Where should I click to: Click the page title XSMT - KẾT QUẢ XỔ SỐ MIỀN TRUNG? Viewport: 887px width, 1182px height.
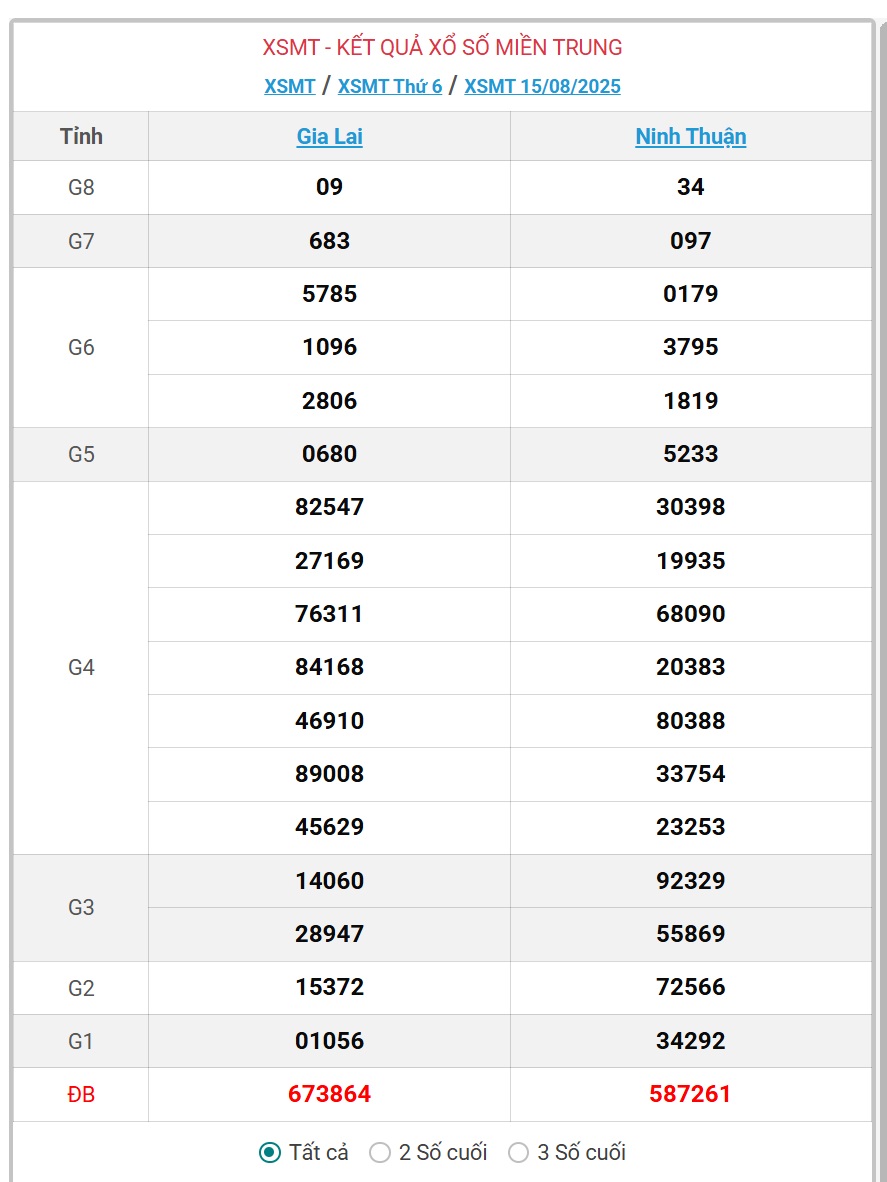point(442,47)
